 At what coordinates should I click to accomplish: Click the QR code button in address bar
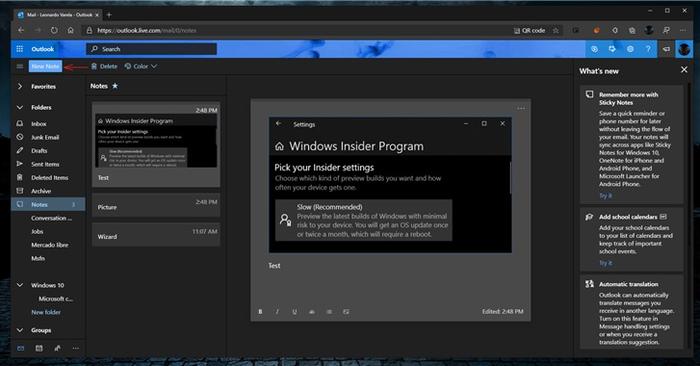pos(530,30)
